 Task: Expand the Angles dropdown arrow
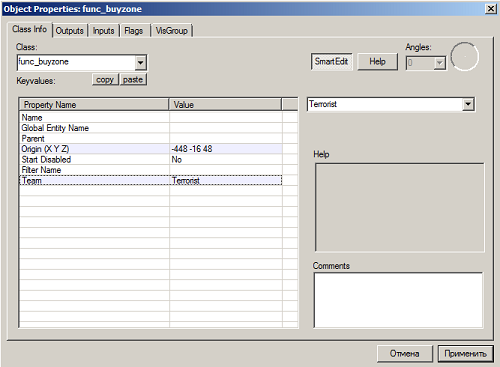pyautogui.click(x=440, y=63)
